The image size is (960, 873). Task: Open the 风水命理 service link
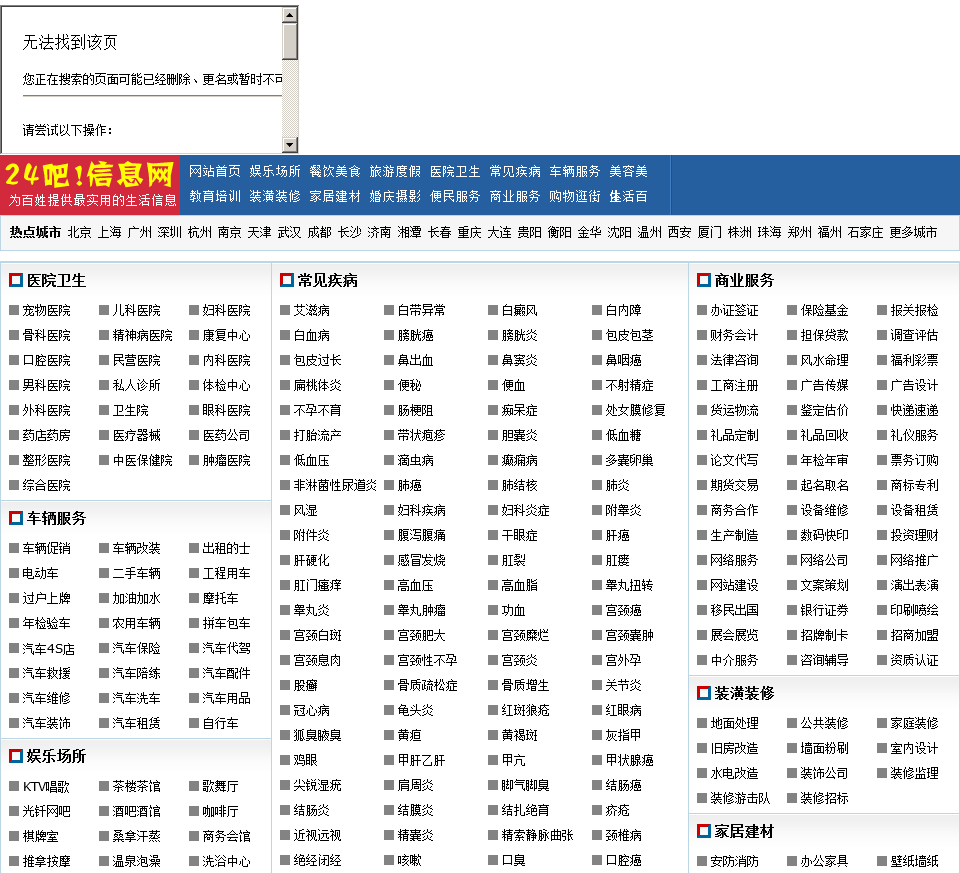click(824, 361)
